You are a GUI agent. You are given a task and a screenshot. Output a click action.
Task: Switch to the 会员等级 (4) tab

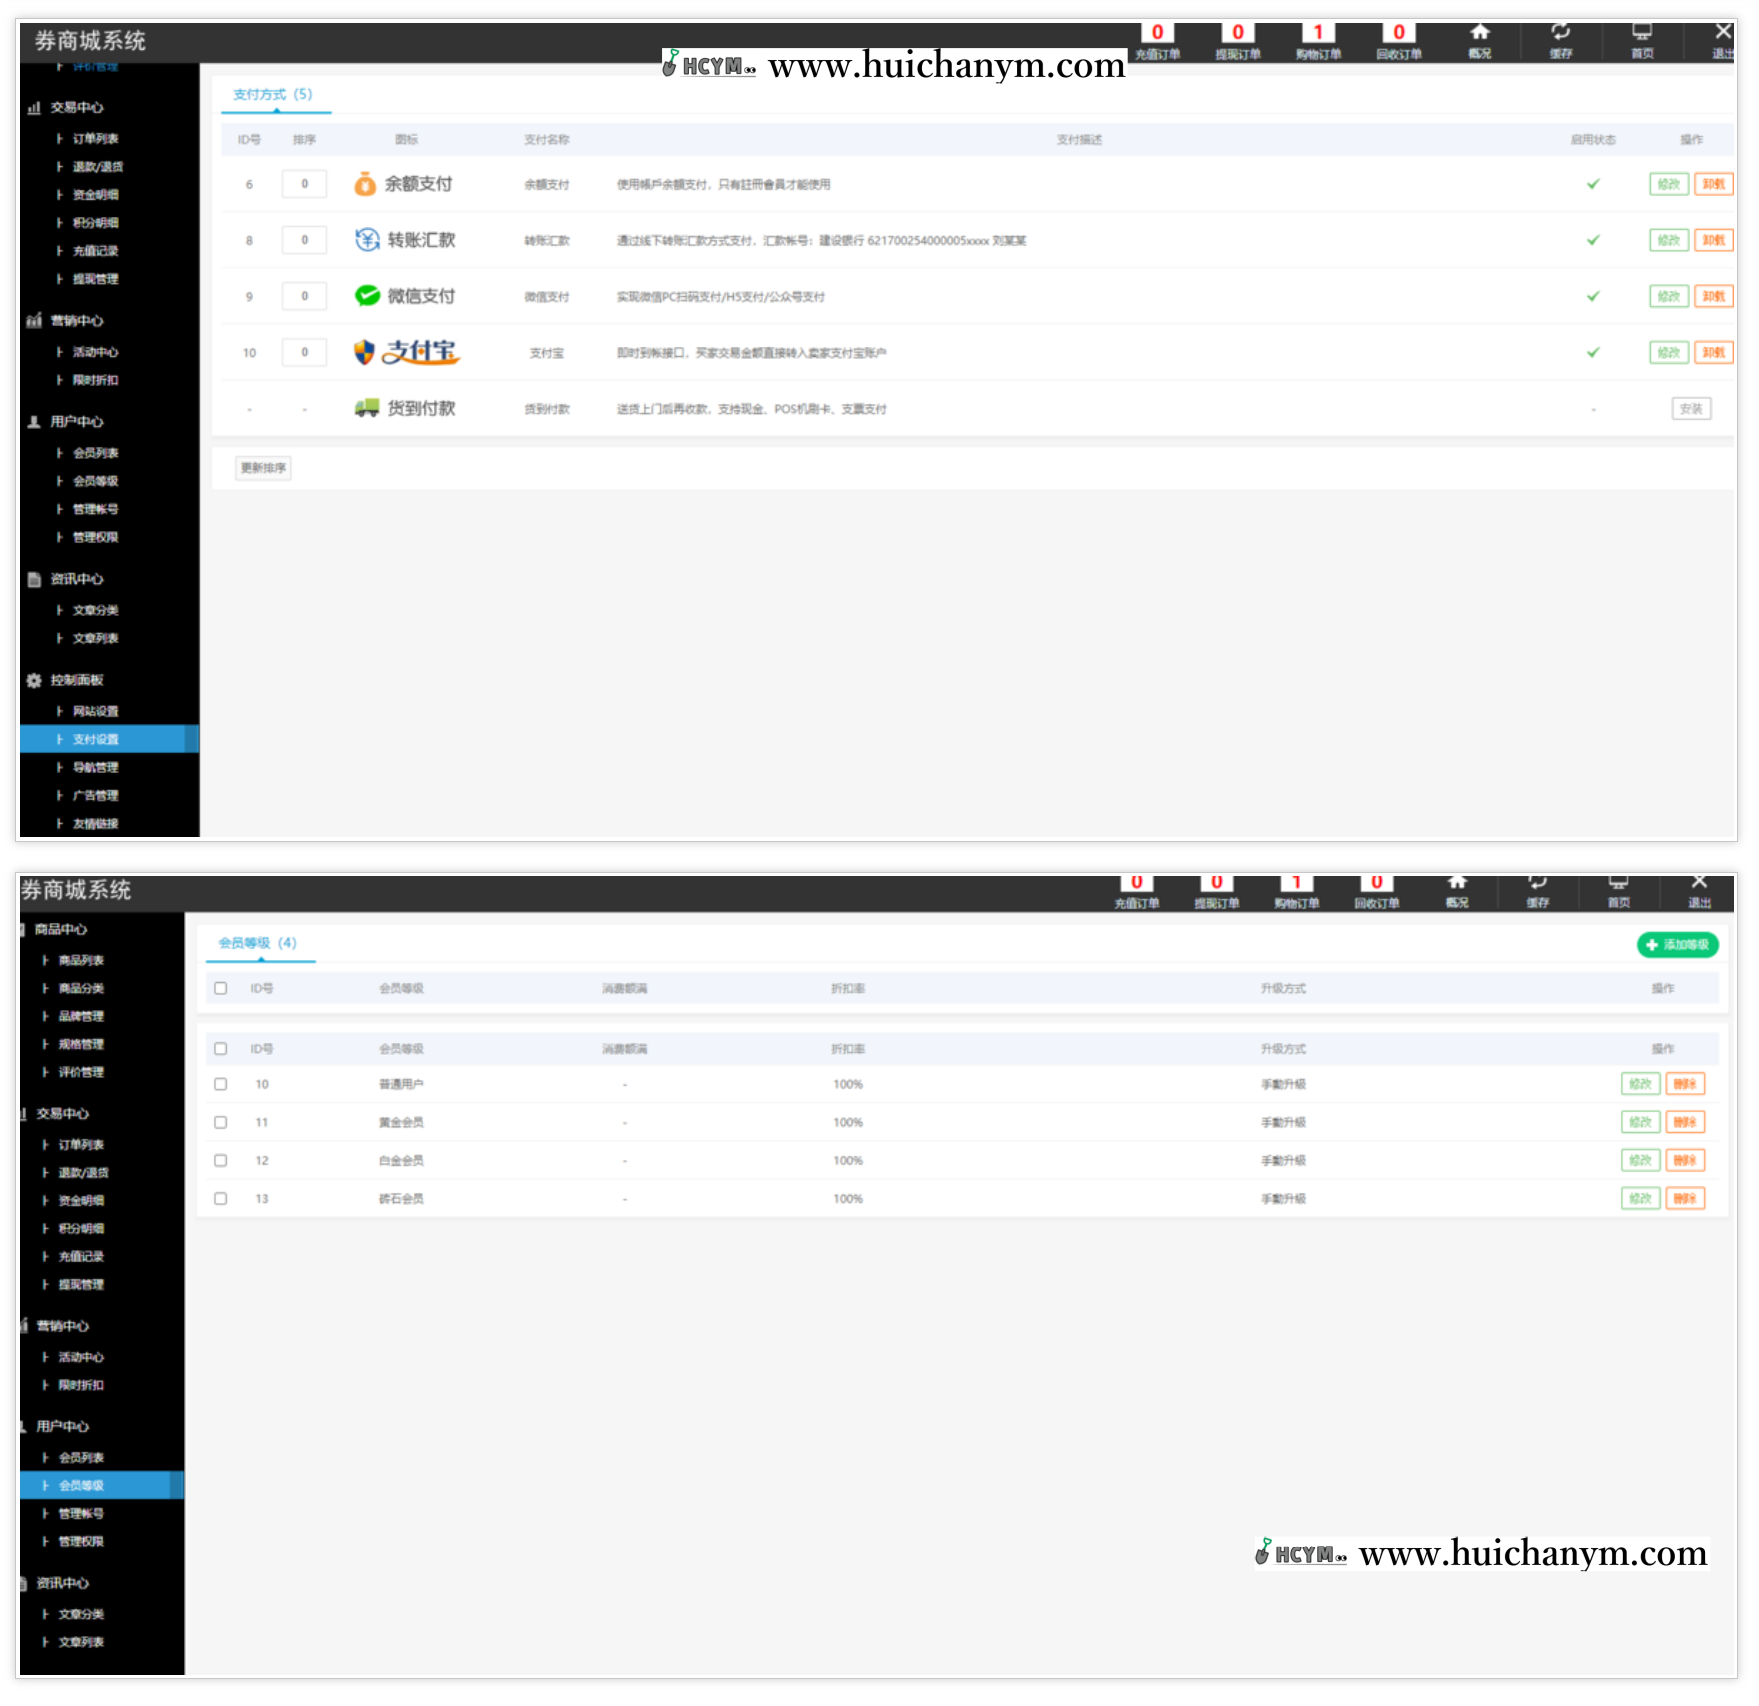258,943
